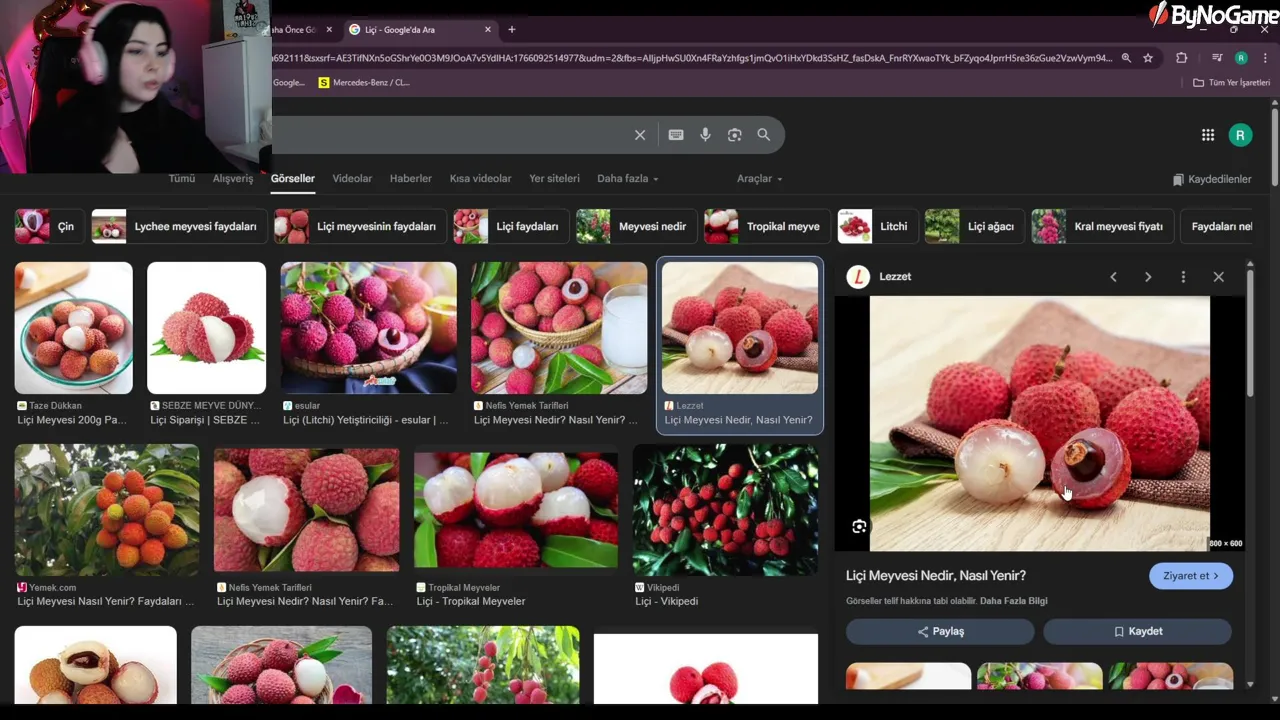Bookmark this page with the star icon
The image size is (1280, 720).
pyautogui.click(x=1148, y=58)
